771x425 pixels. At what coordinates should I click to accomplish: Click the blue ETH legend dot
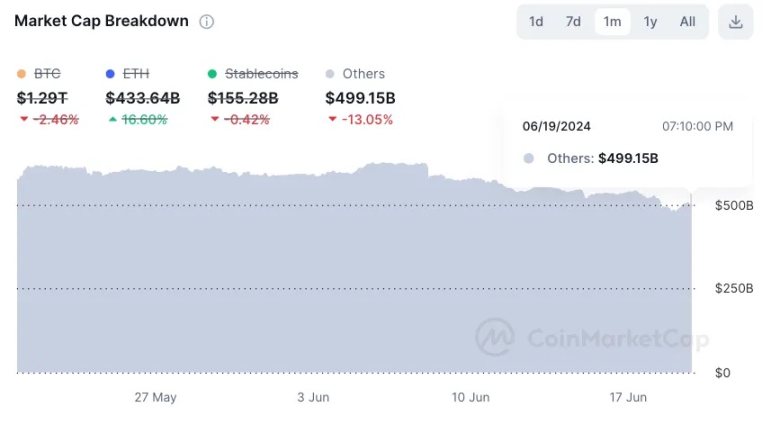pos(110,74)
